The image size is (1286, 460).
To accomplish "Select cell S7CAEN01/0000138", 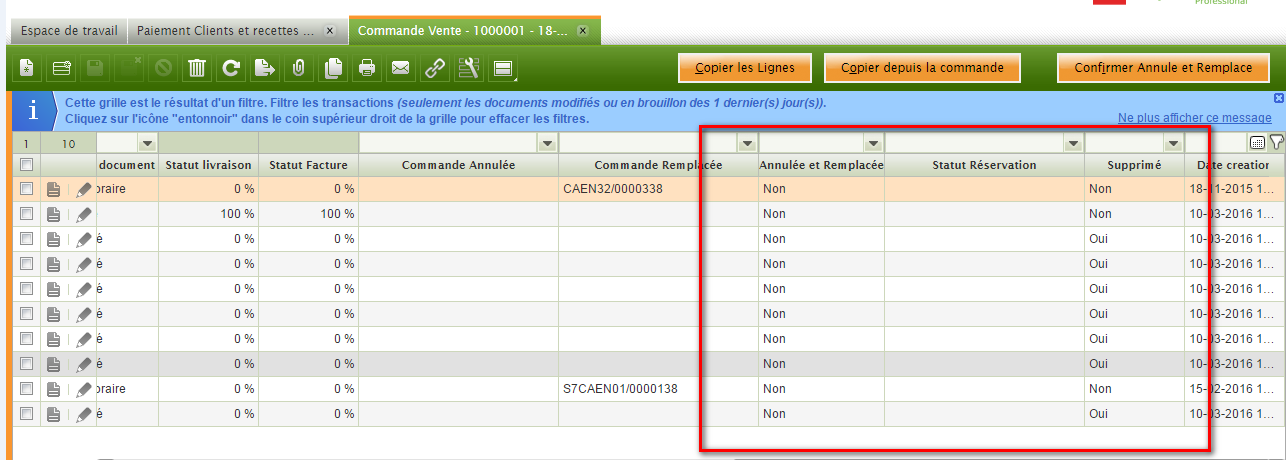I will point(658,389).
